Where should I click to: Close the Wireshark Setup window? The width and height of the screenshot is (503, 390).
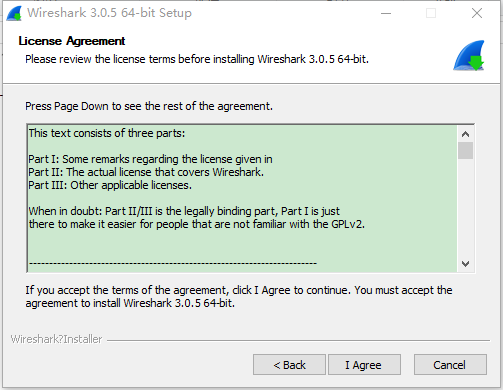(x=477, y=13)
